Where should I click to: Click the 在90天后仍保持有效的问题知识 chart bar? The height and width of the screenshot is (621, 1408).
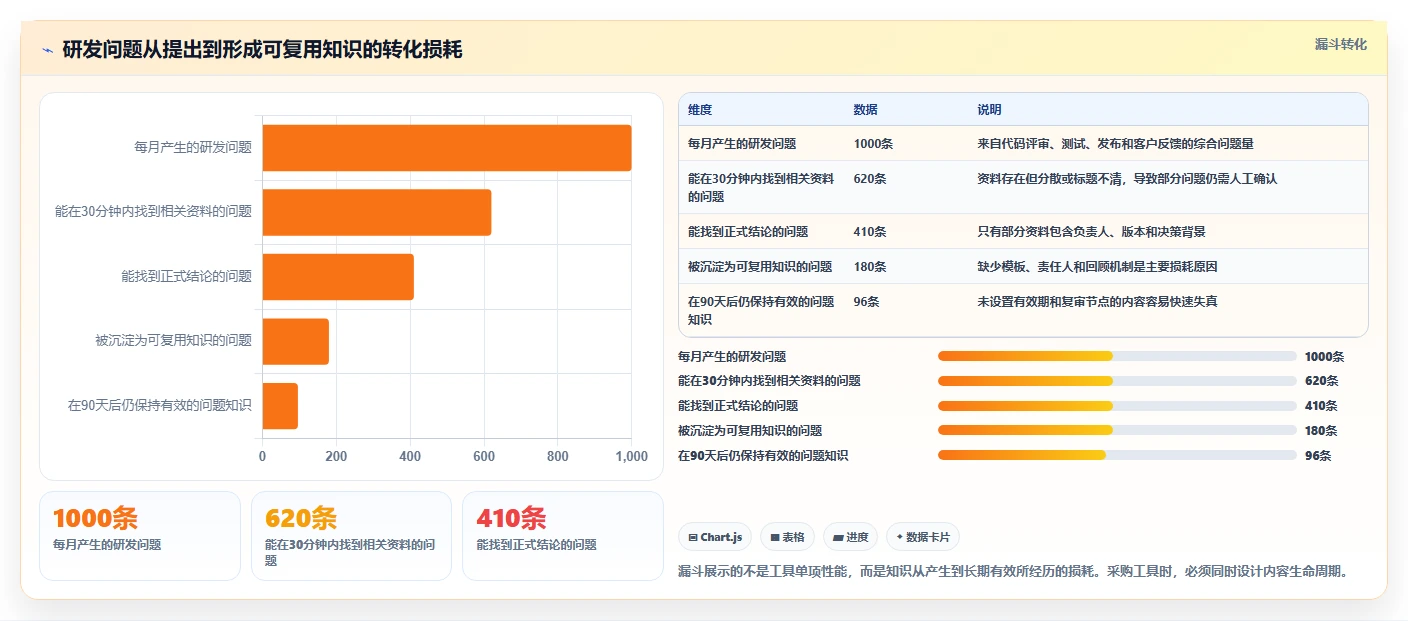pos(280,405)
